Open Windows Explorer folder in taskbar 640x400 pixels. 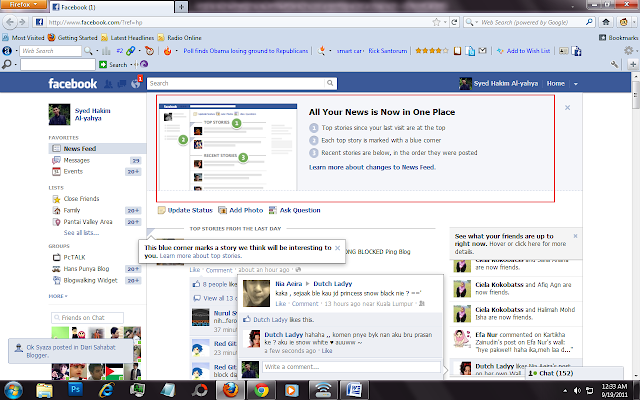click(x=44, y=390)
